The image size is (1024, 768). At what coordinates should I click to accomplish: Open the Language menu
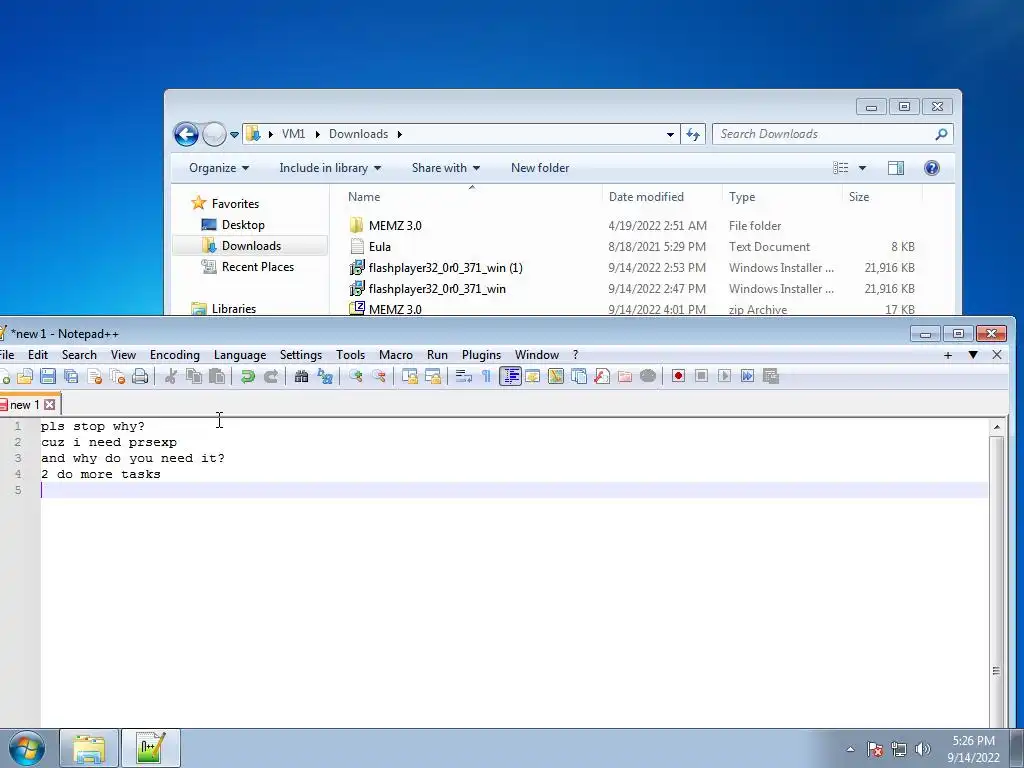[x=240, y=355]
